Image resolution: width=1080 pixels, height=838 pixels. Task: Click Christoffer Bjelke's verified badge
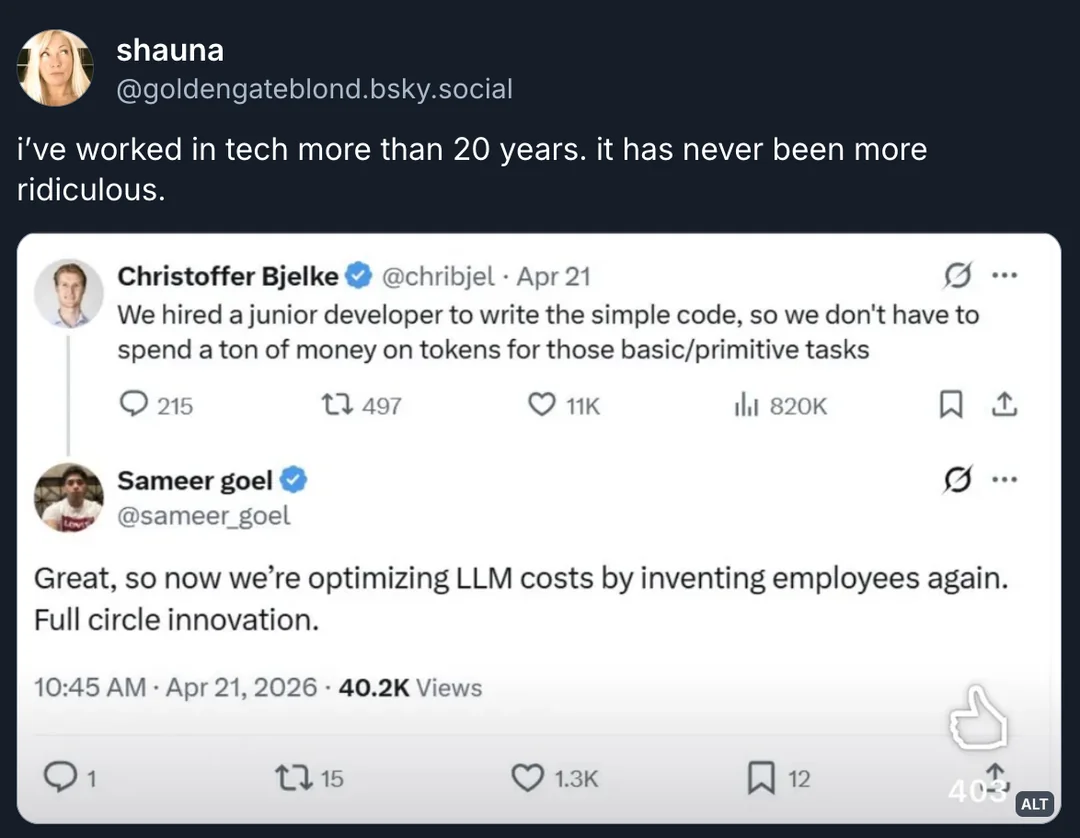(x=359, y=275)
